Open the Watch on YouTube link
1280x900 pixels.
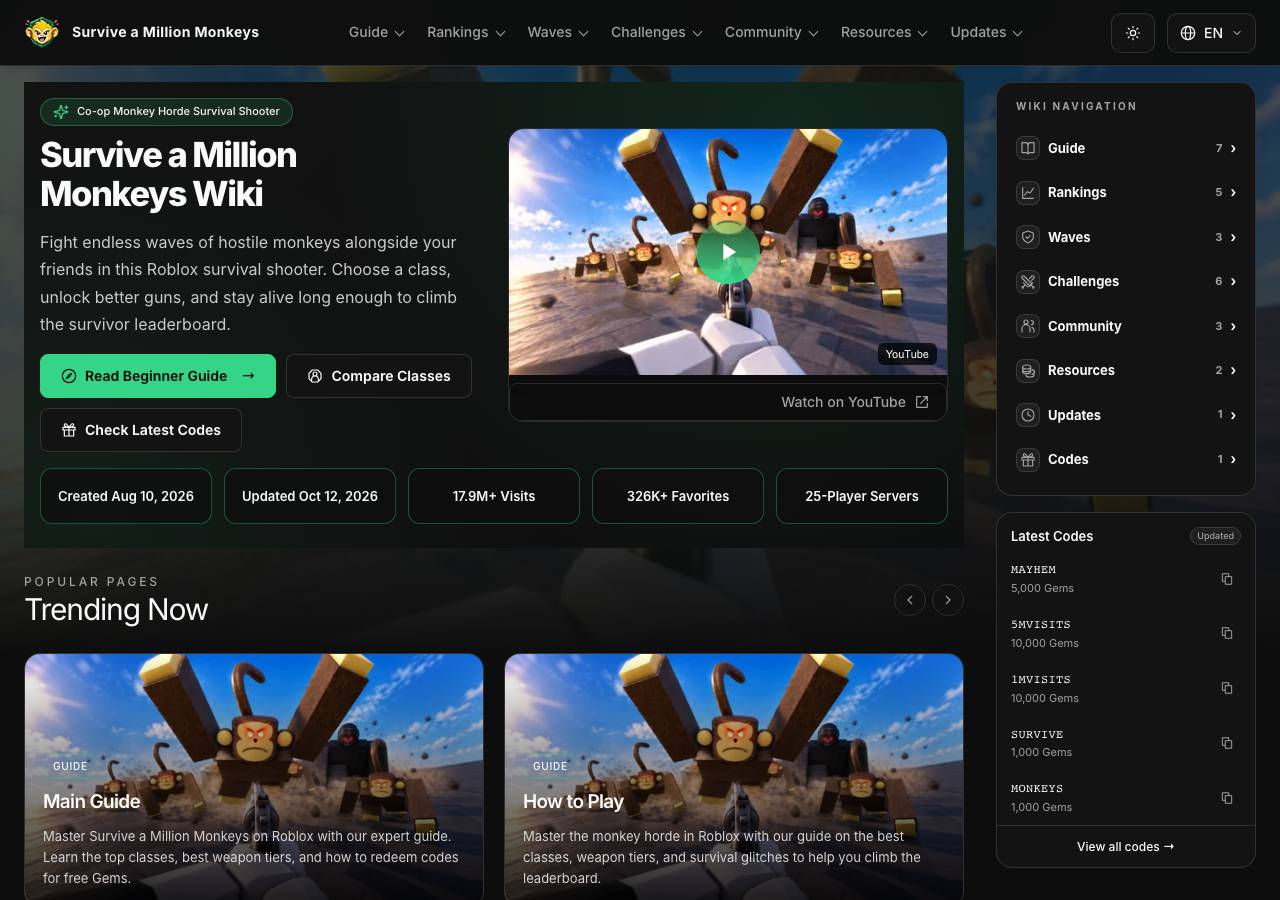click(855, 402)
